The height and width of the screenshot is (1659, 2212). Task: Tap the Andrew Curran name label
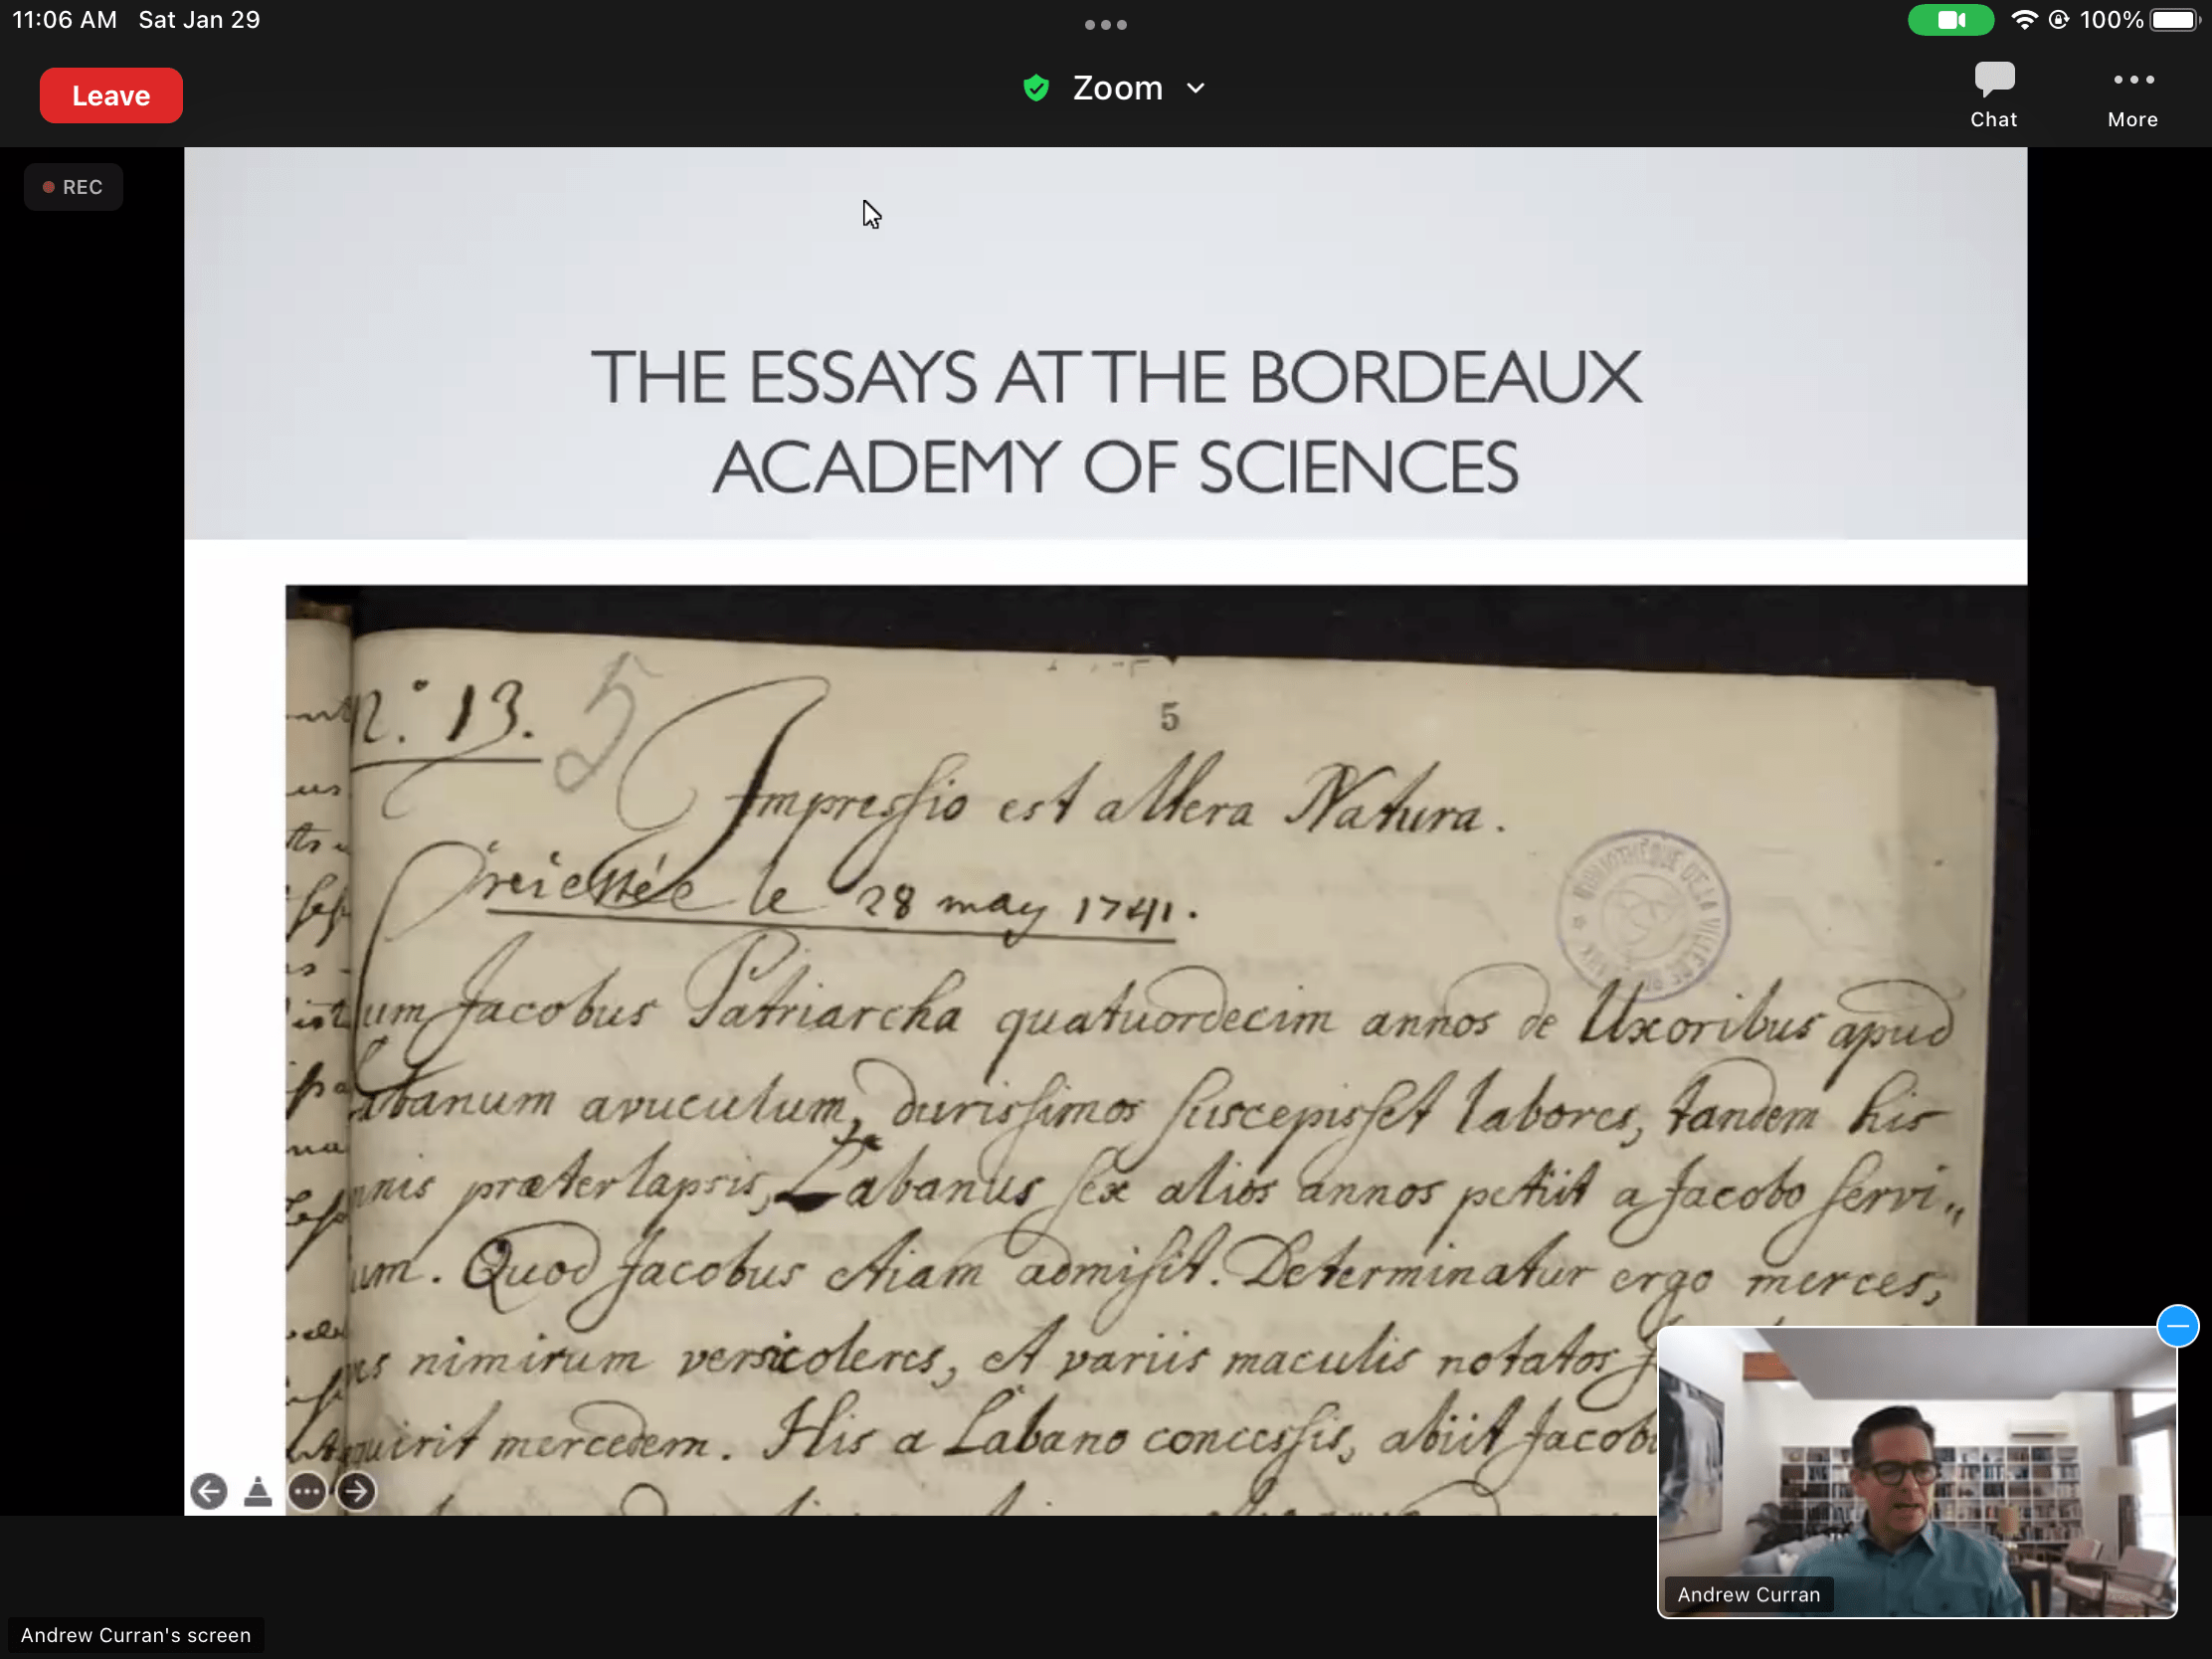1748,1594
